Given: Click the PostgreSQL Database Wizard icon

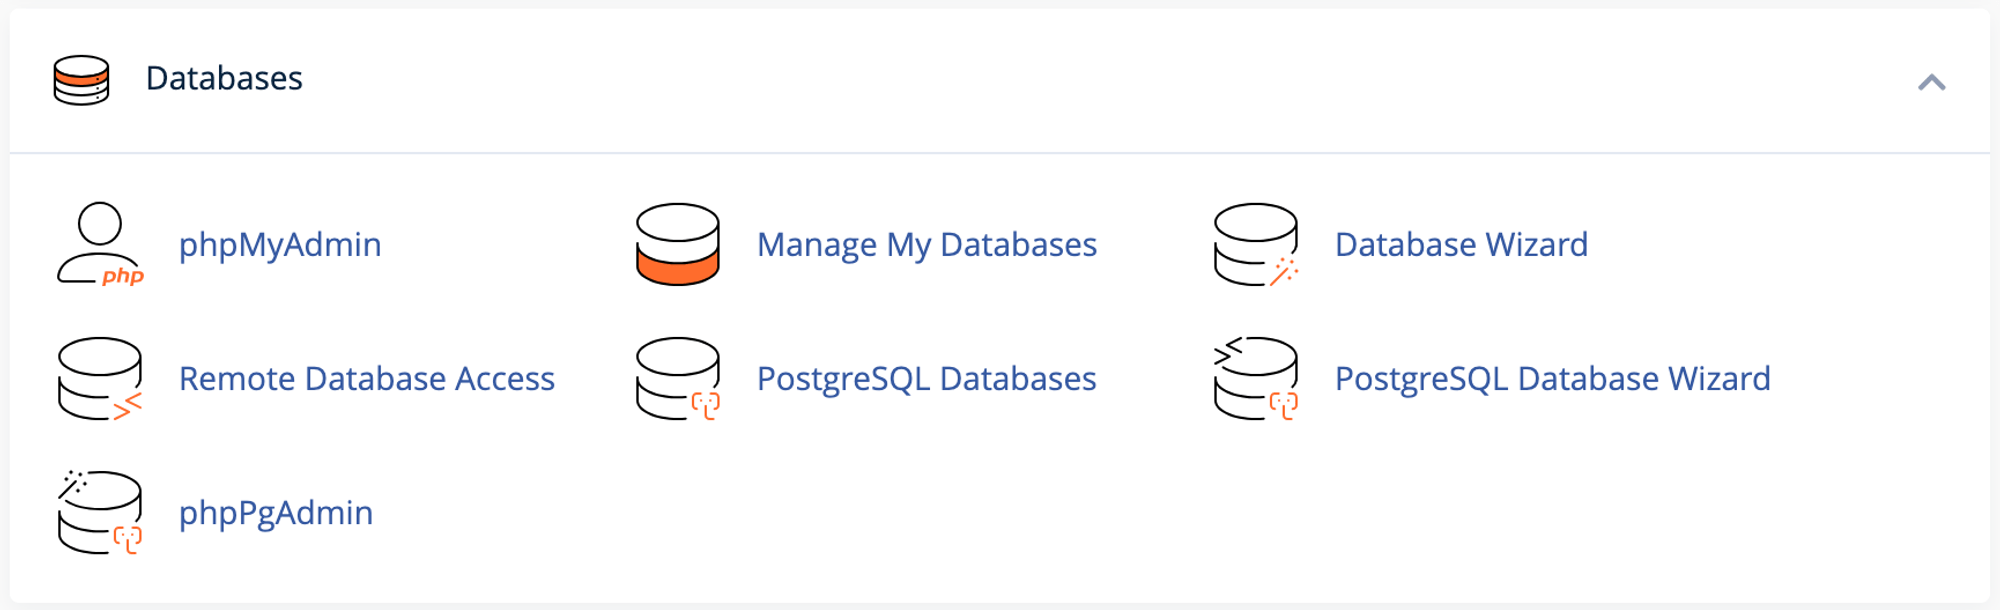Looking at the screenshot, I should pos(1255,378).
